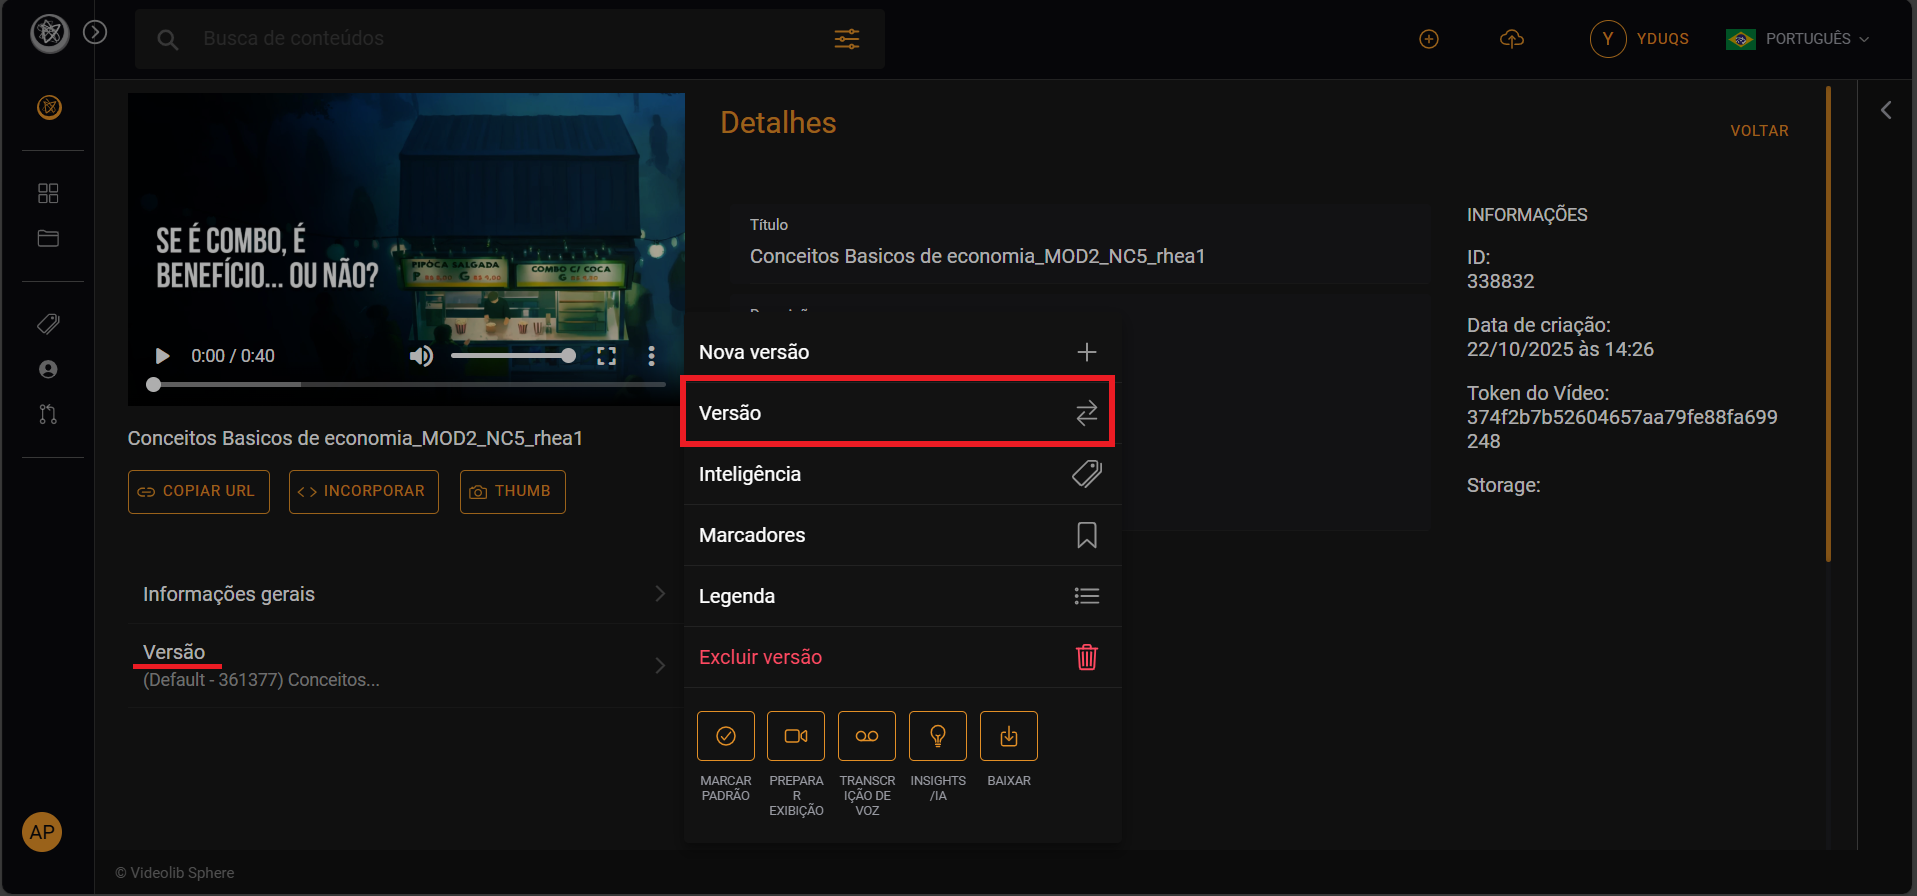Click the AP user avatar
The width and height of the screenshot is (1917, 896).
click(x=42, y=832)
